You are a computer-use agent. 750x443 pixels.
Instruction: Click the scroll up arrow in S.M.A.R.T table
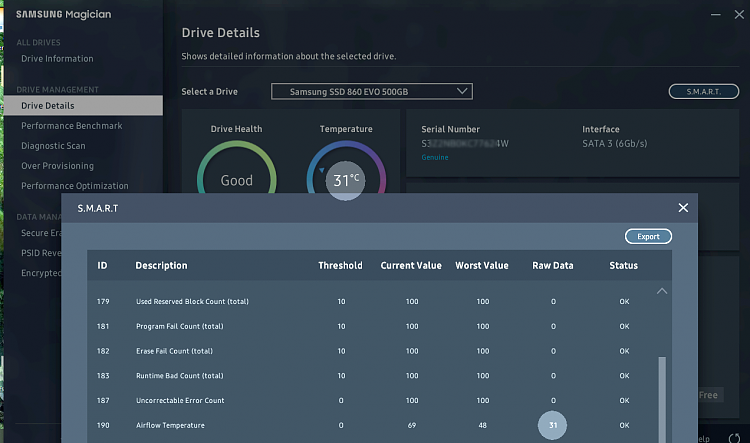662,291
